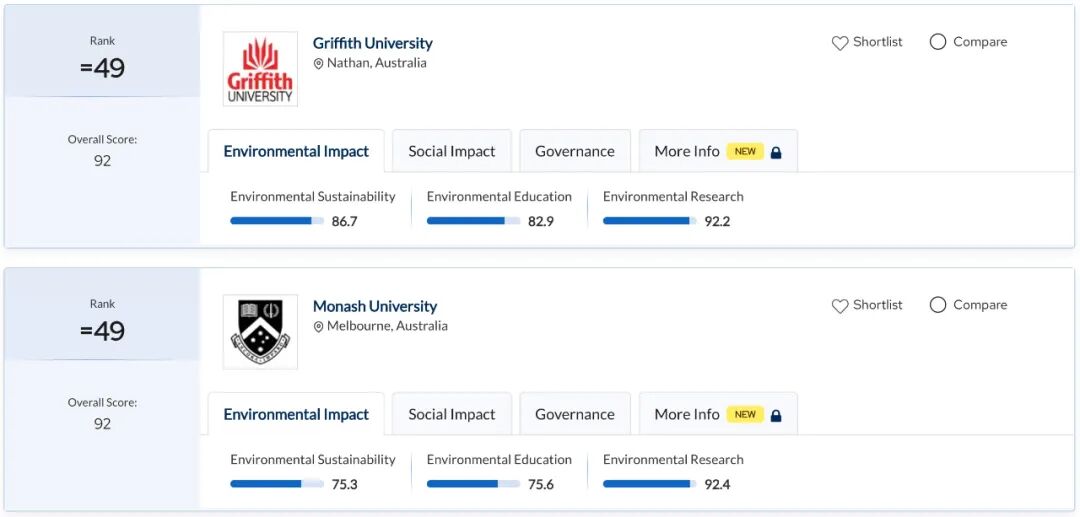Image resolution: width=1080 pixels, height=517 pixels.
Task: Switch to Monash's Social Impact tab
Action: click(451, 415)
